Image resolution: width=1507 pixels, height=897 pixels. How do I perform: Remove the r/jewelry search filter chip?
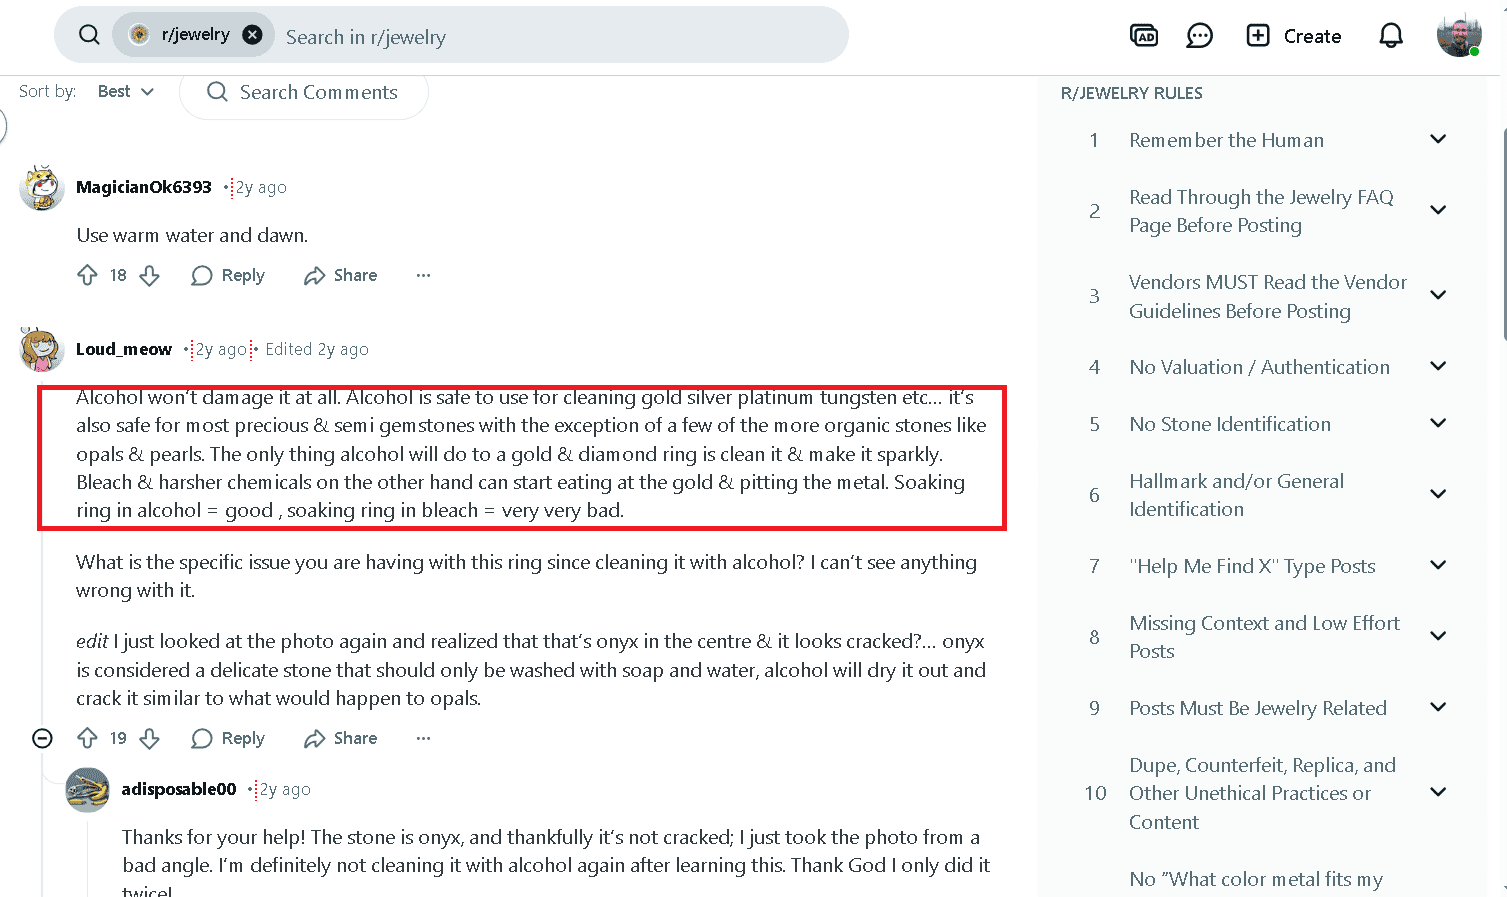(253, 35)
